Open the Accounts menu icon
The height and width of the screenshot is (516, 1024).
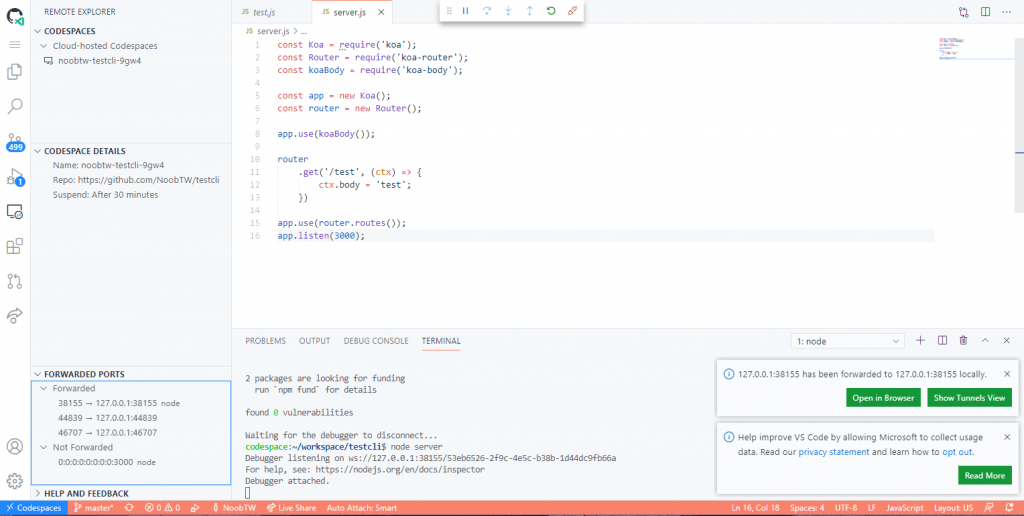click(14, 447)
